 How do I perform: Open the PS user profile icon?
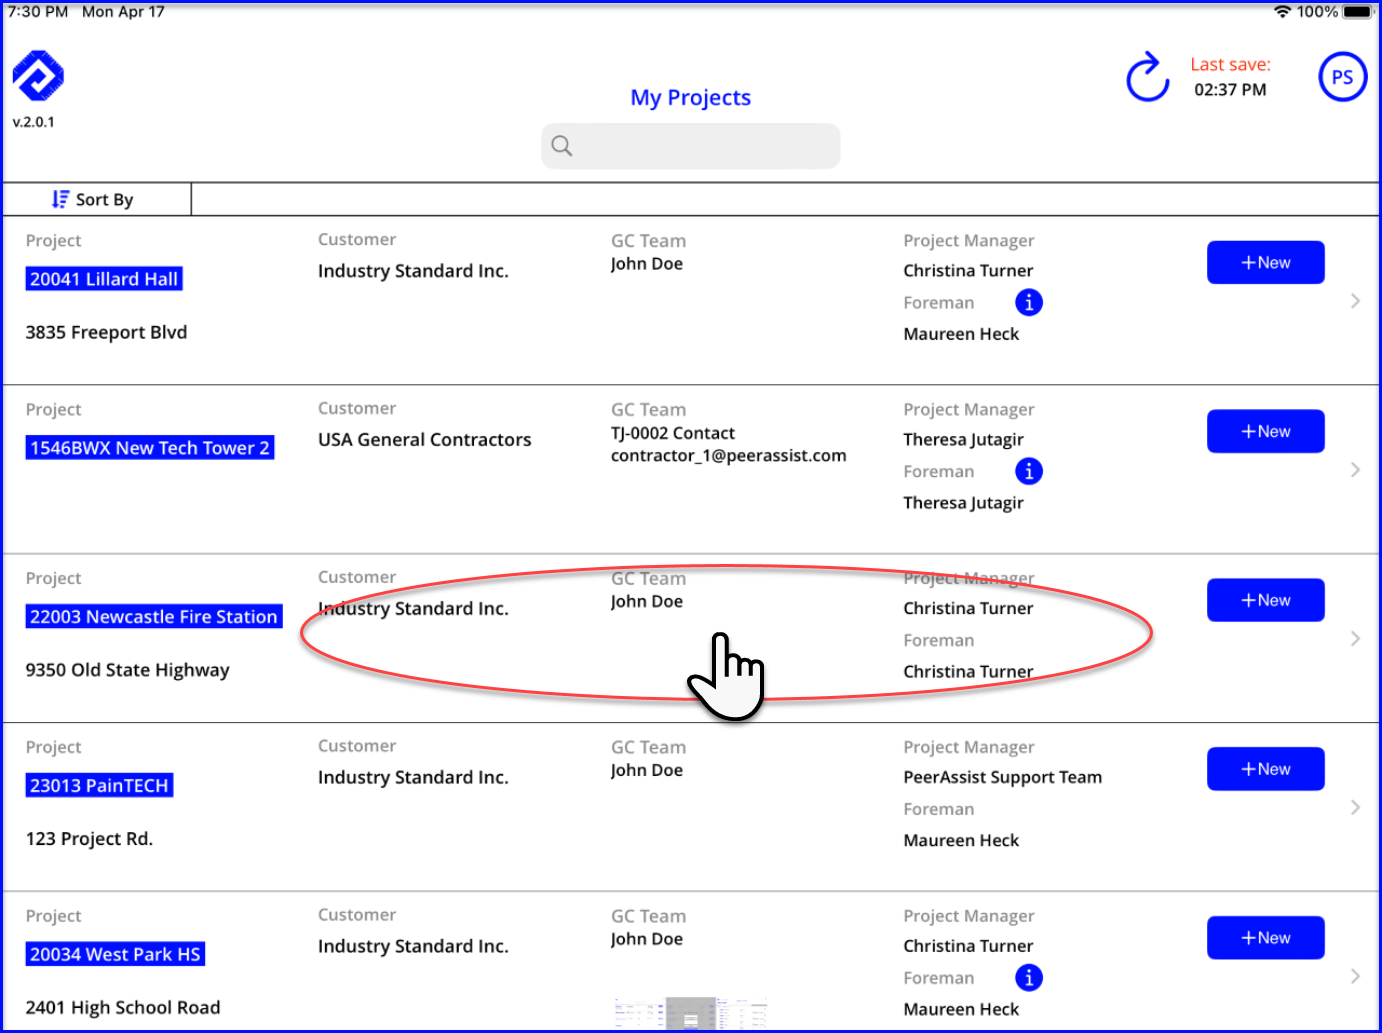(1342, 77)
